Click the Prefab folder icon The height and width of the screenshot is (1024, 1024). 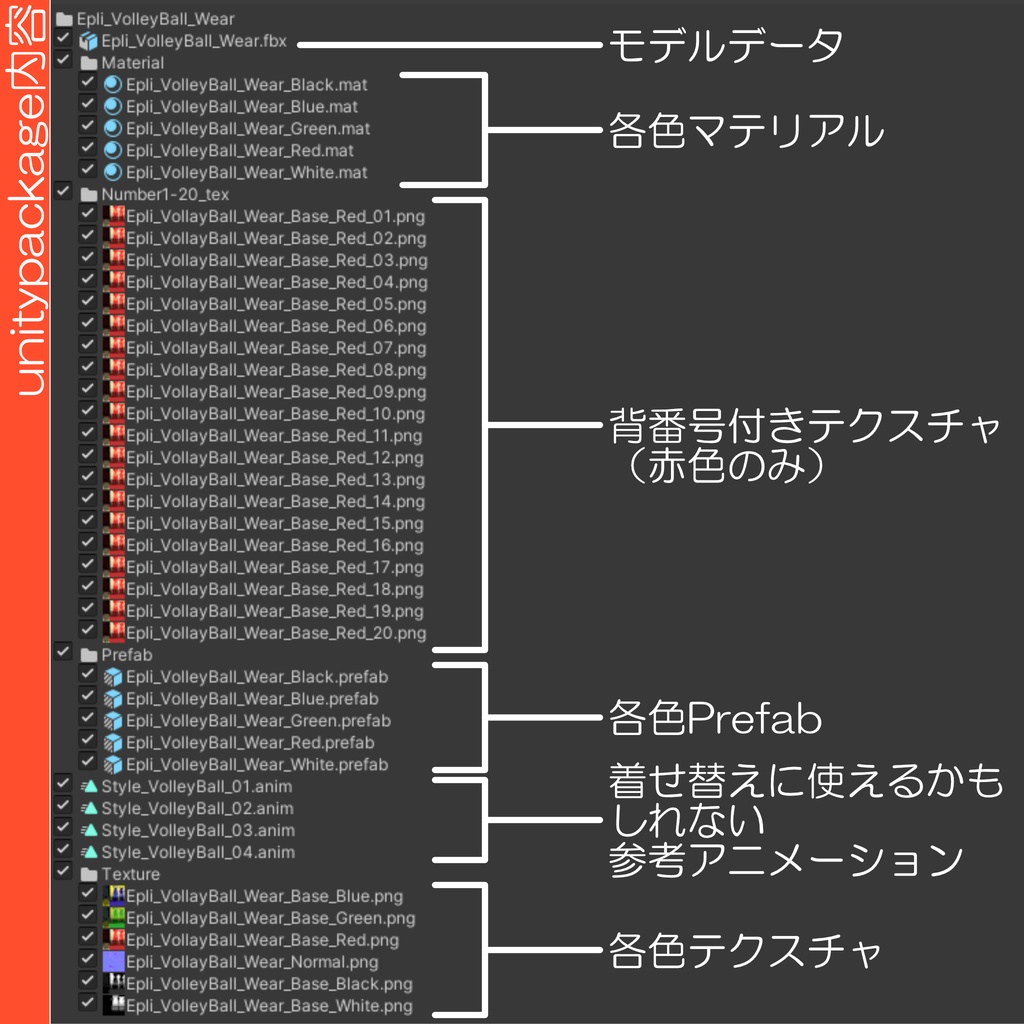[x=87, y=654]
